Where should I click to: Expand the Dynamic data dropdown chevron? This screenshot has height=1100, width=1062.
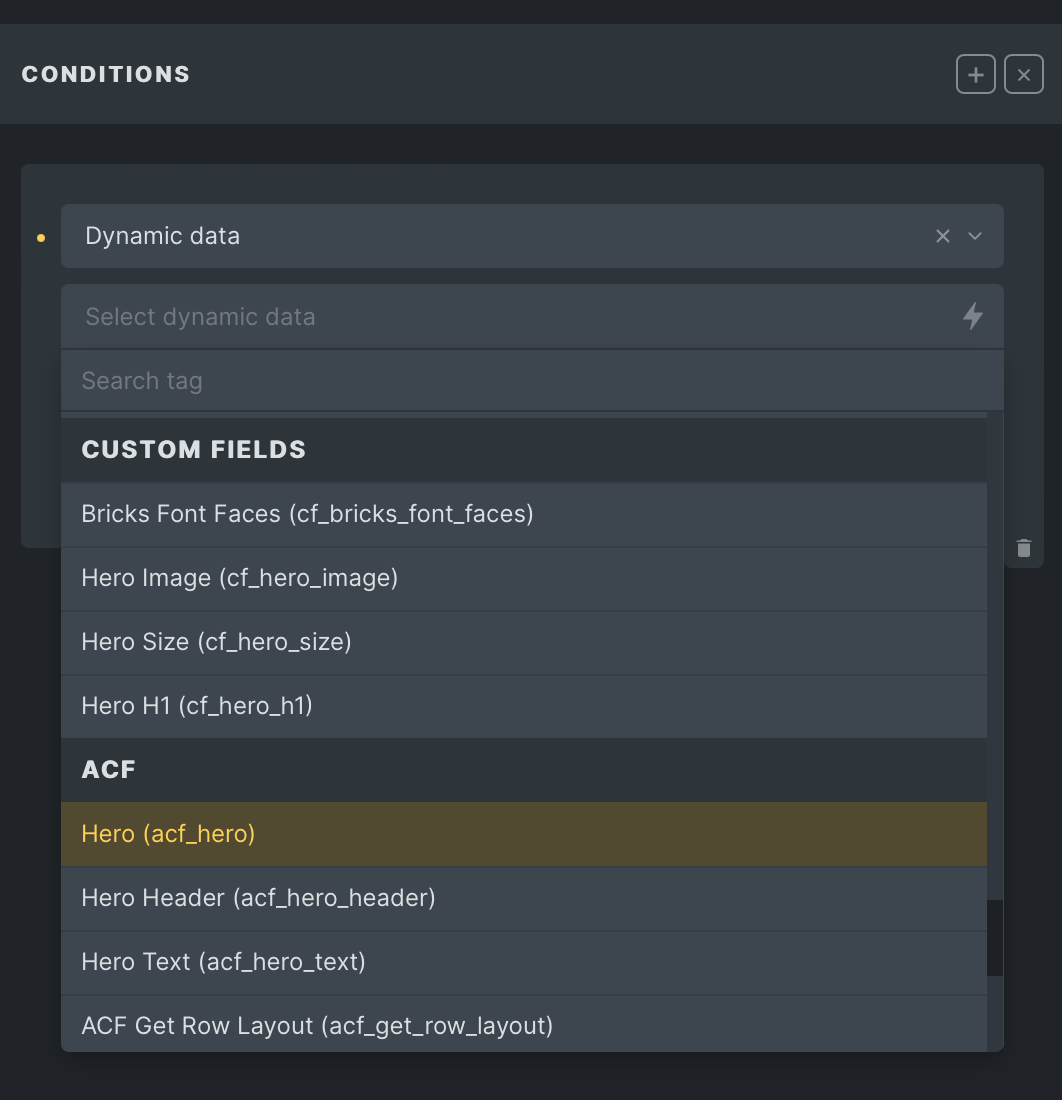(x=974, y=236)
